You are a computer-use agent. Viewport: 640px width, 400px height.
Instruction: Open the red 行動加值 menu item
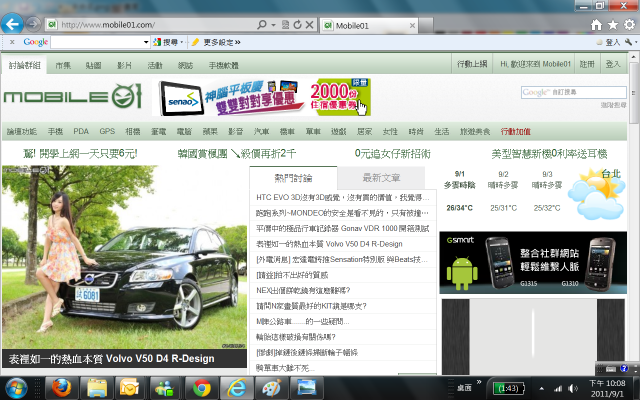click(516, 131)
